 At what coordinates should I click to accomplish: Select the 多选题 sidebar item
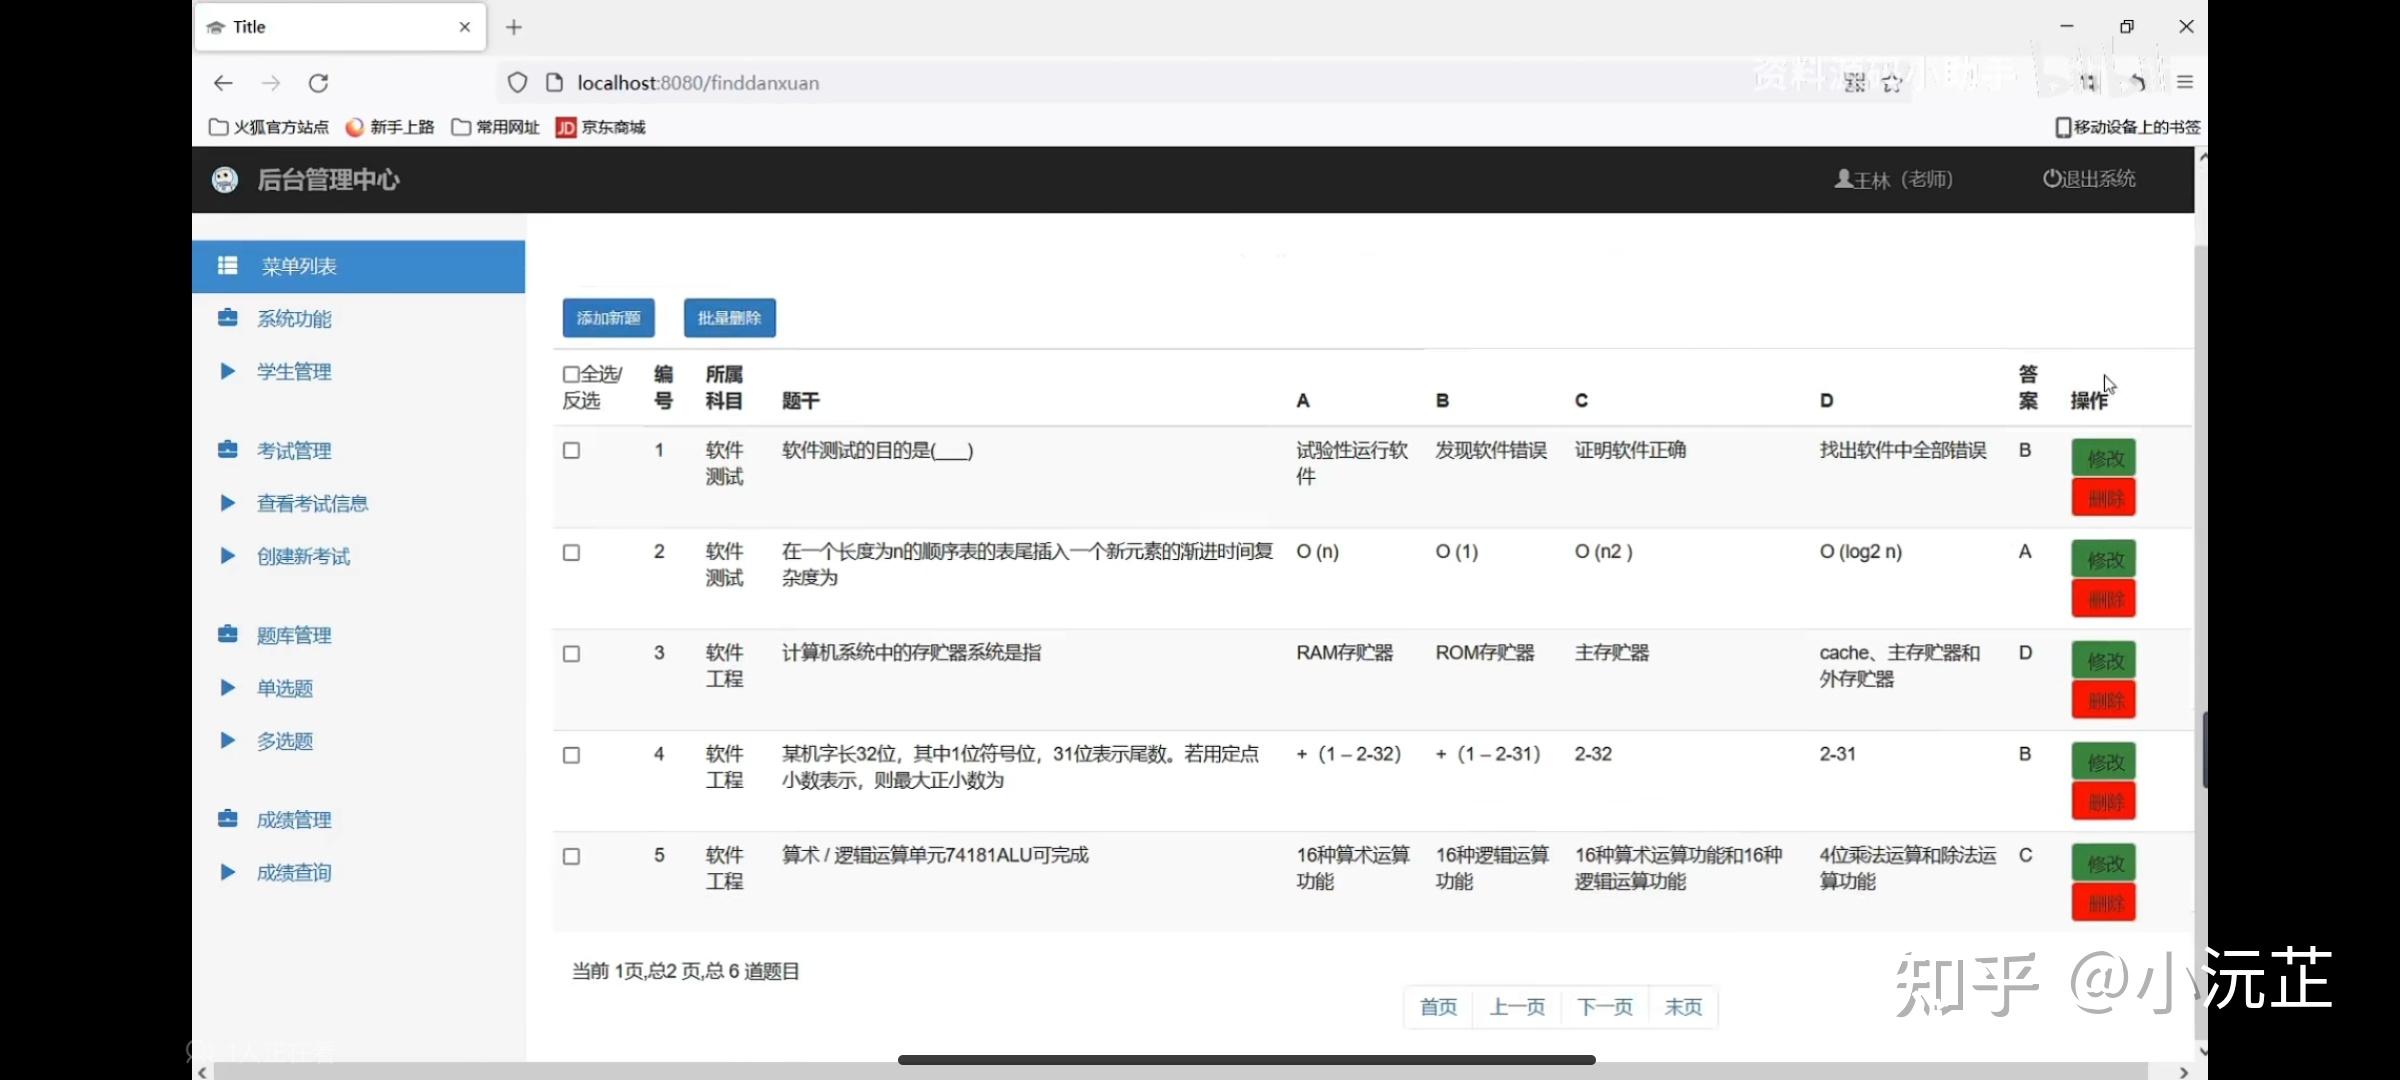285,741
